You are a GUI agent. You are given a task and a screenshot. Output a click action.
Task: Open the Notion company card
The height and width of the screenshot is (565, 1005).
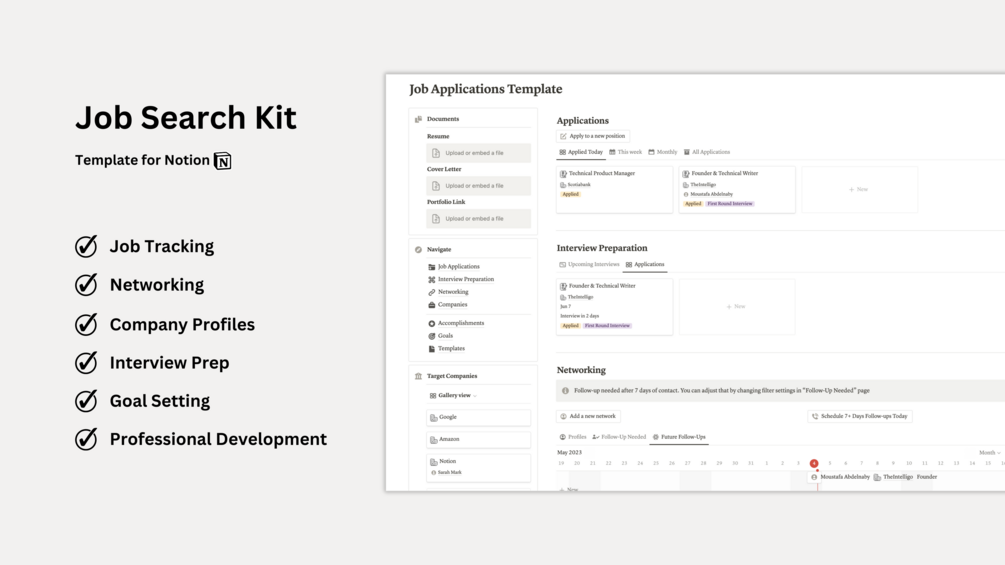coord(478,467)
